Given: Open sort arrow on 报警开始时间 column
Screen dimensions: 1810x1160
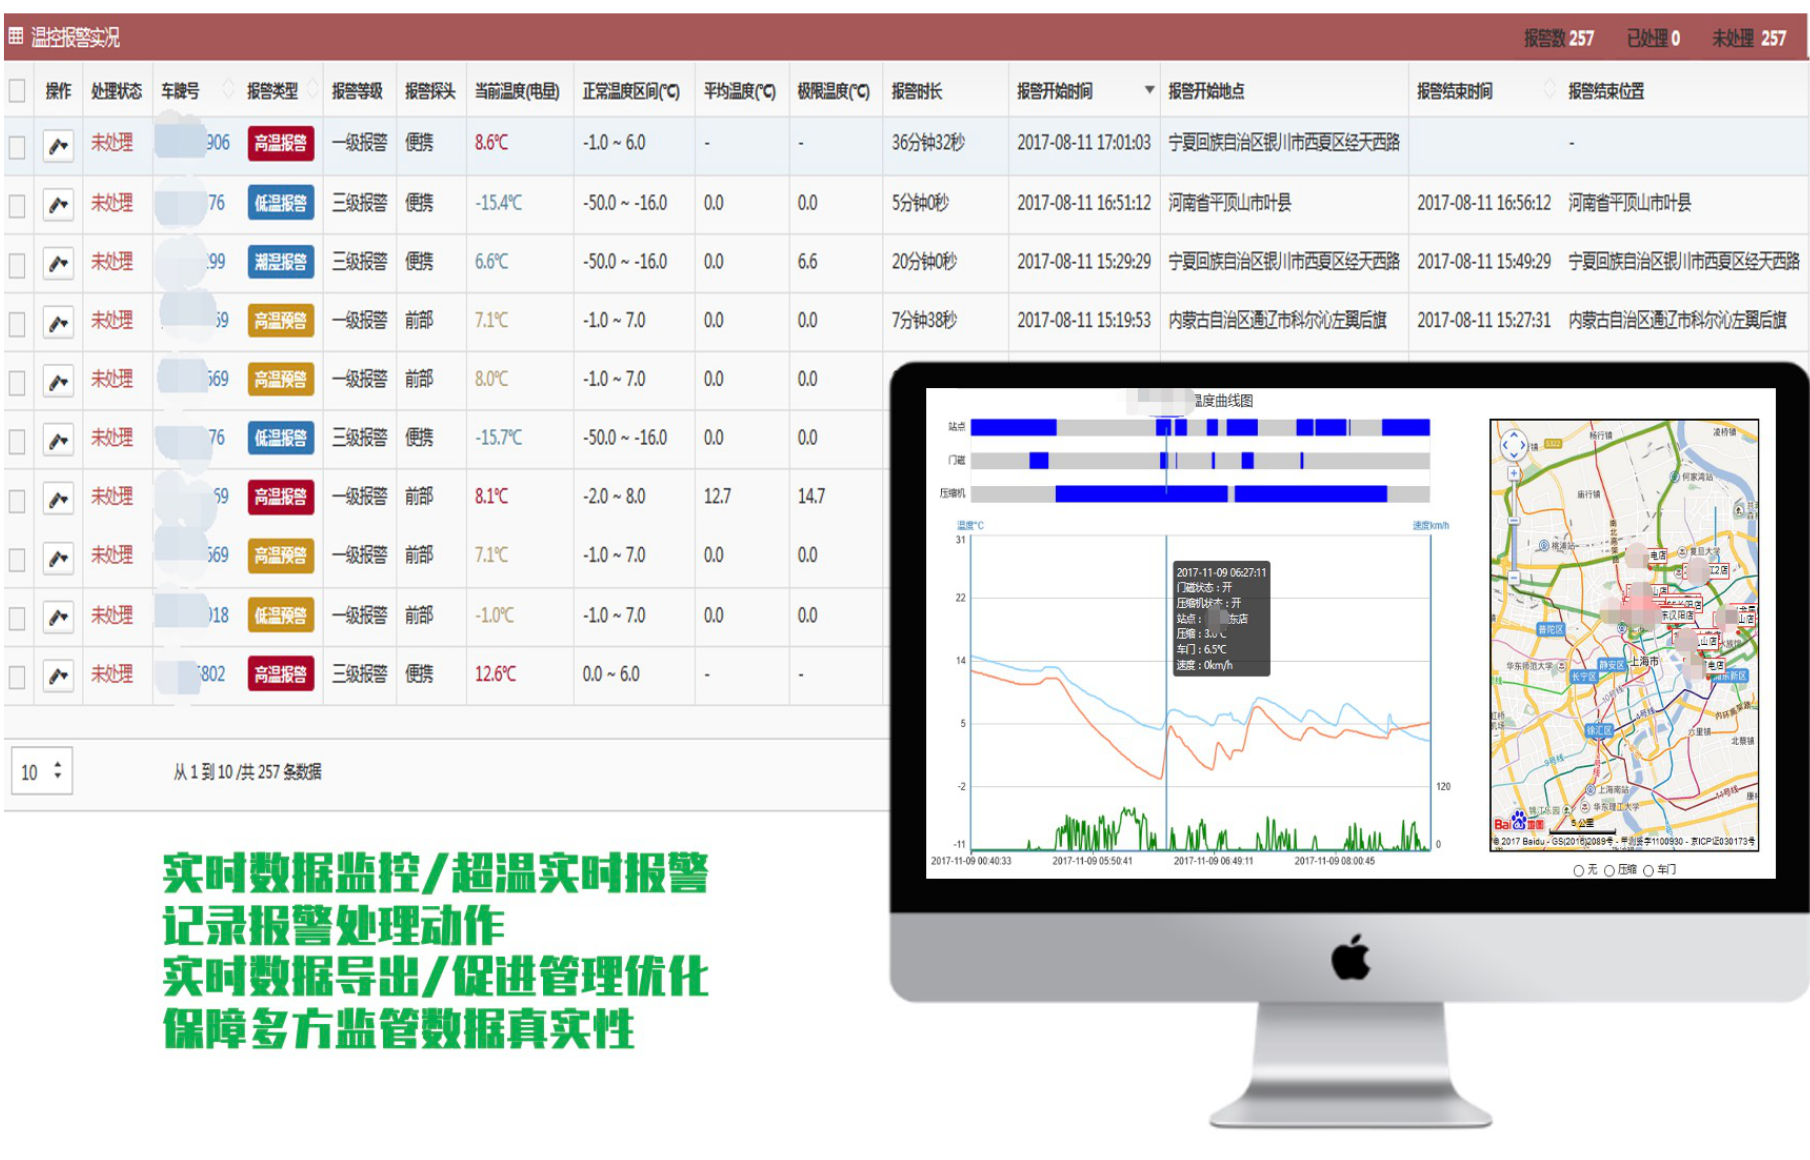Looking at the screenshot, I should pyautogui.click(x=1149, y=90).
